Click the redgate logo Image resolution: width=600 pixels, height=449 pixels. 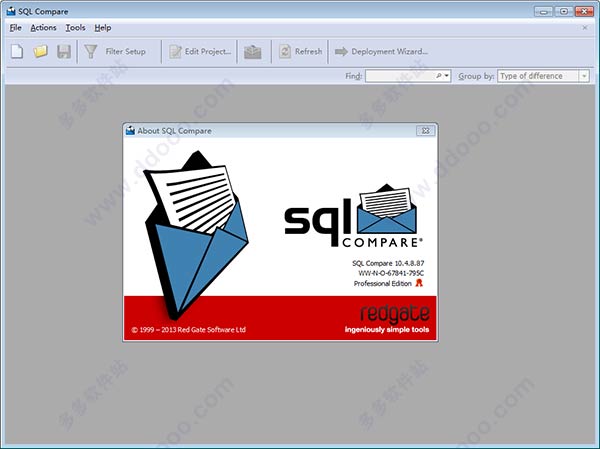395,315
